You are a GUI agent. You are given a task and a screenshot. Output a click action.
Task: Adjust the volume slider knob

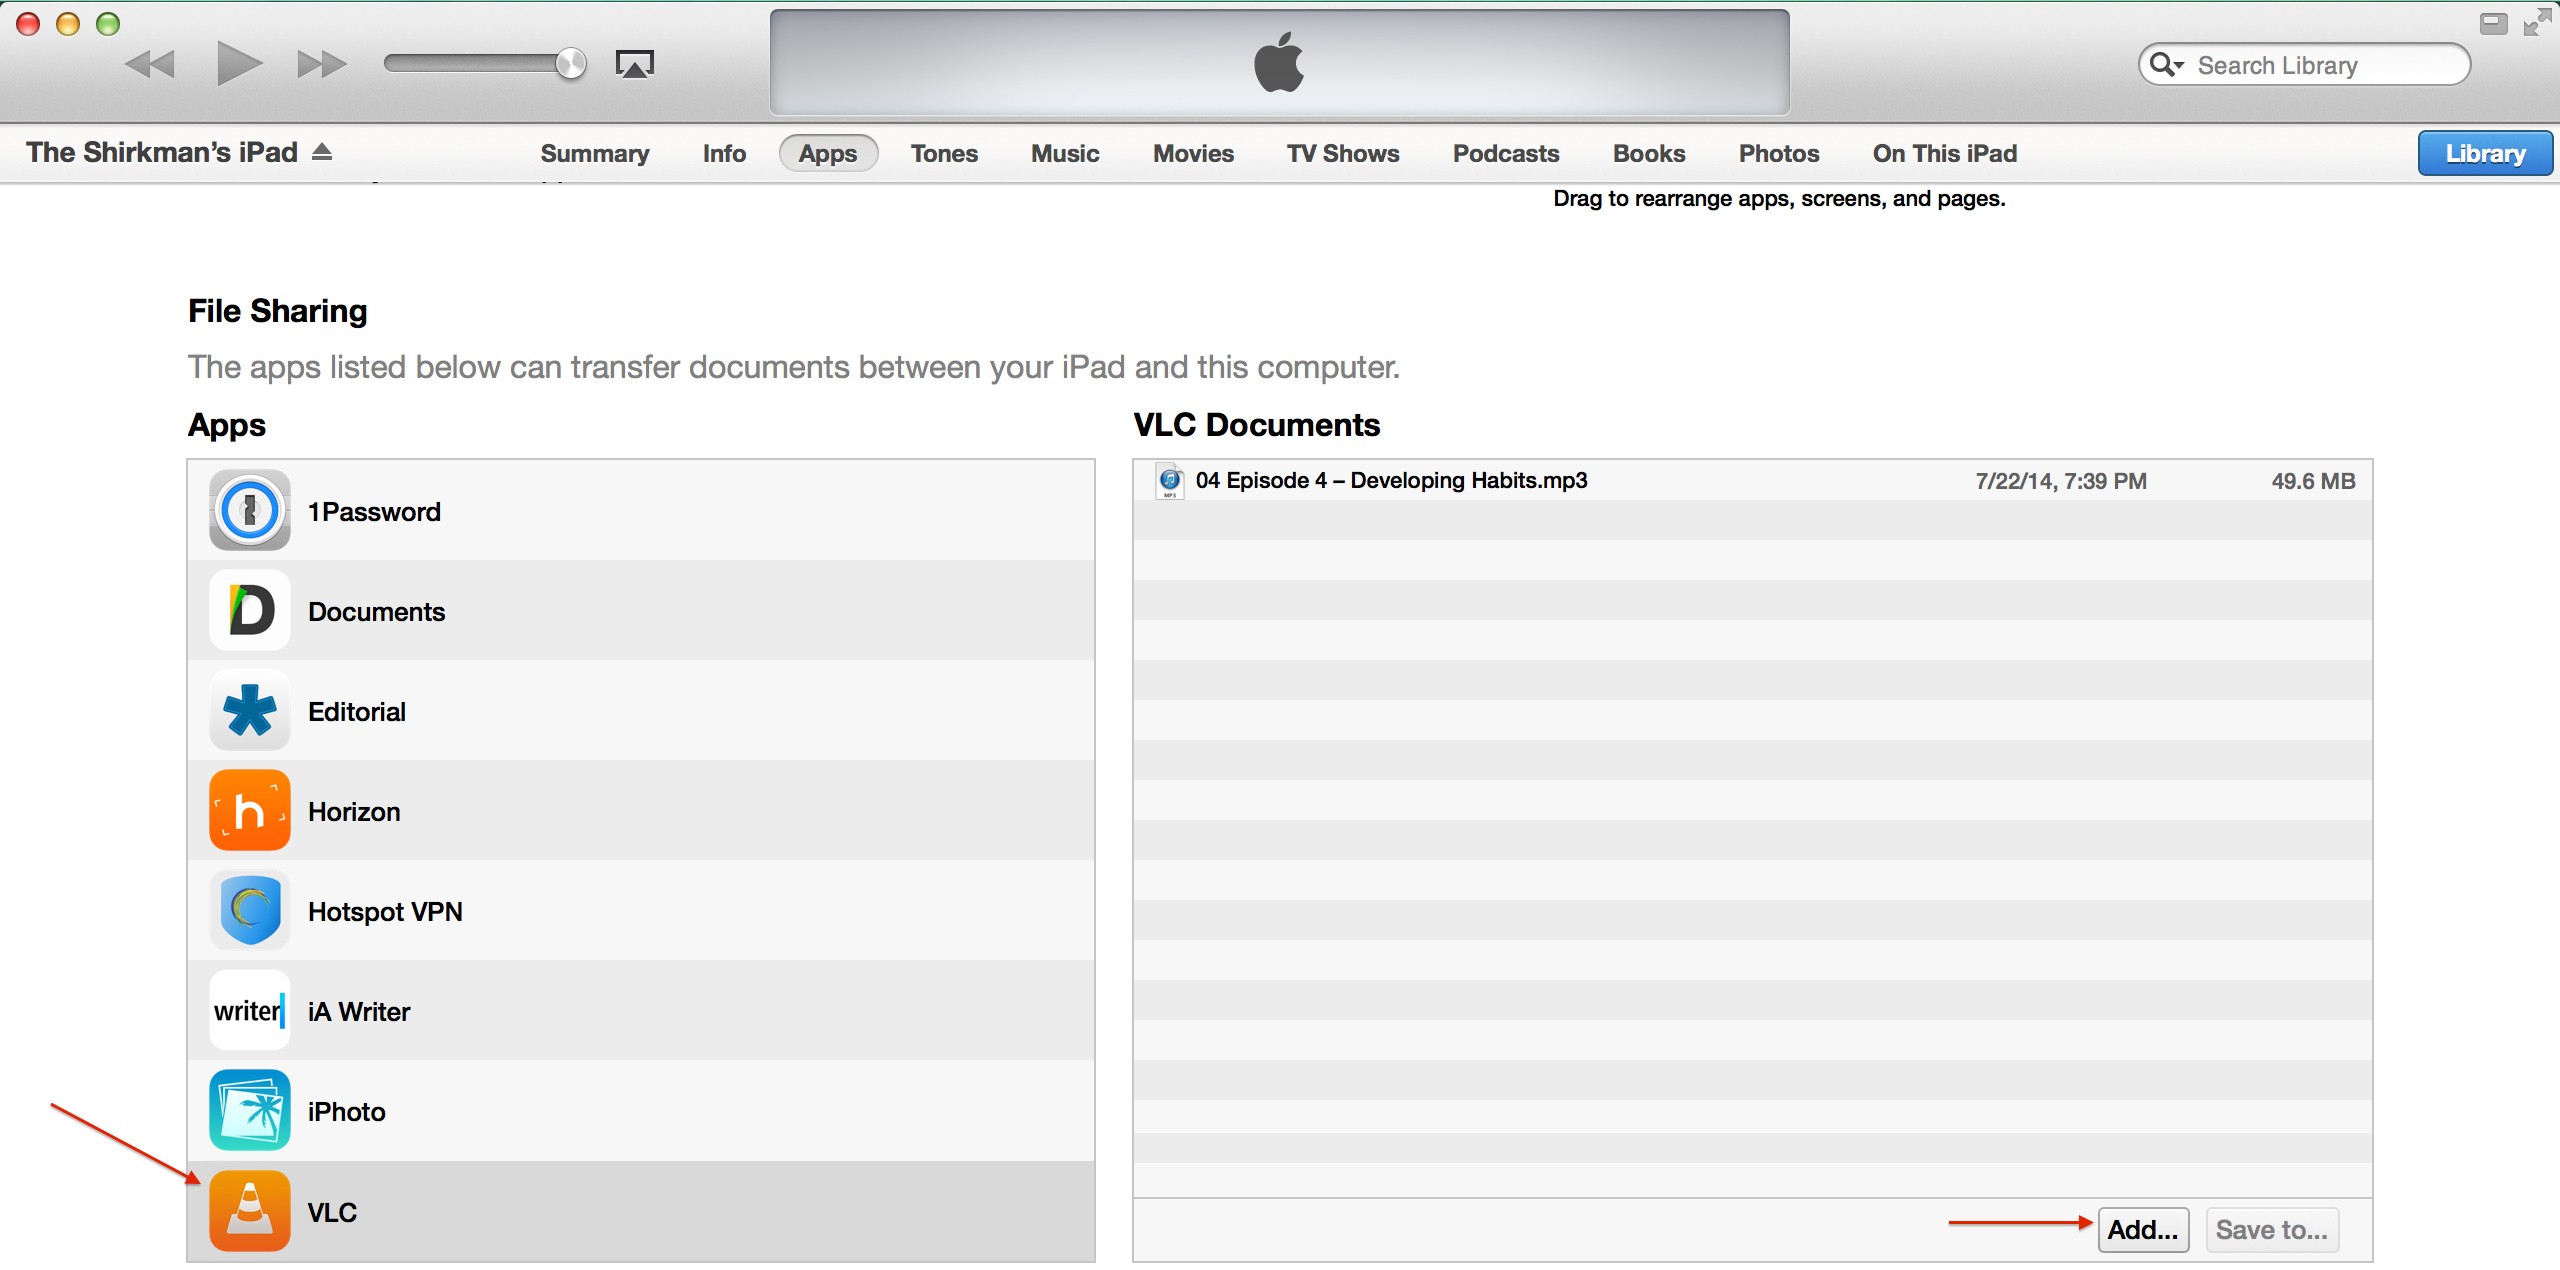(571, 64)
